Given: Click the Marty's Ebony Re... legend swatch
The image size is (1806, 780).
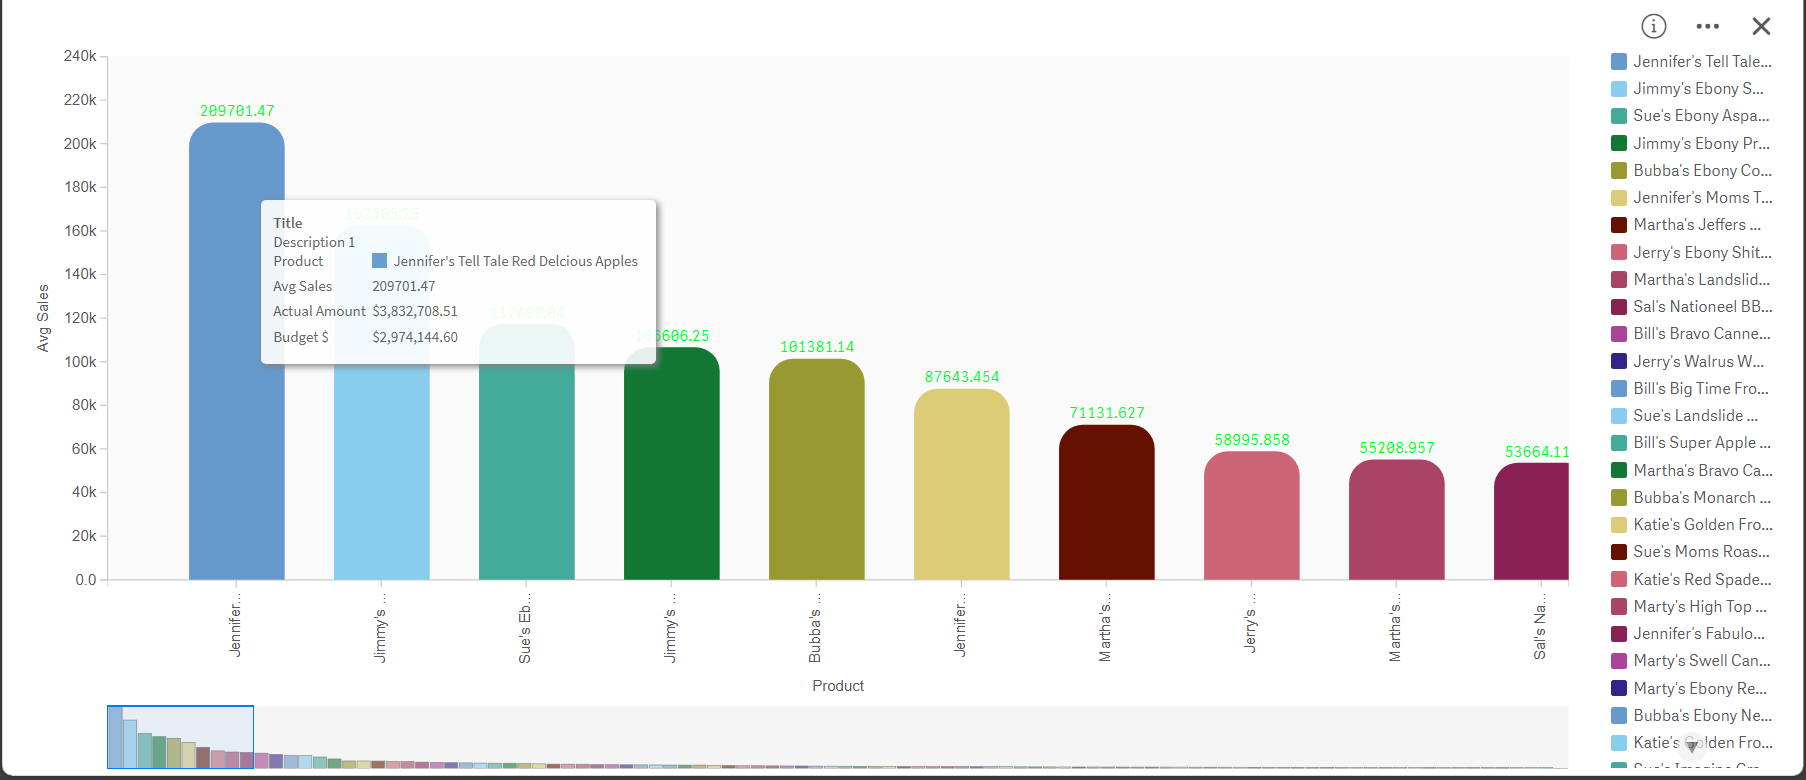Looking at the screenshot, I should 1619,688.
